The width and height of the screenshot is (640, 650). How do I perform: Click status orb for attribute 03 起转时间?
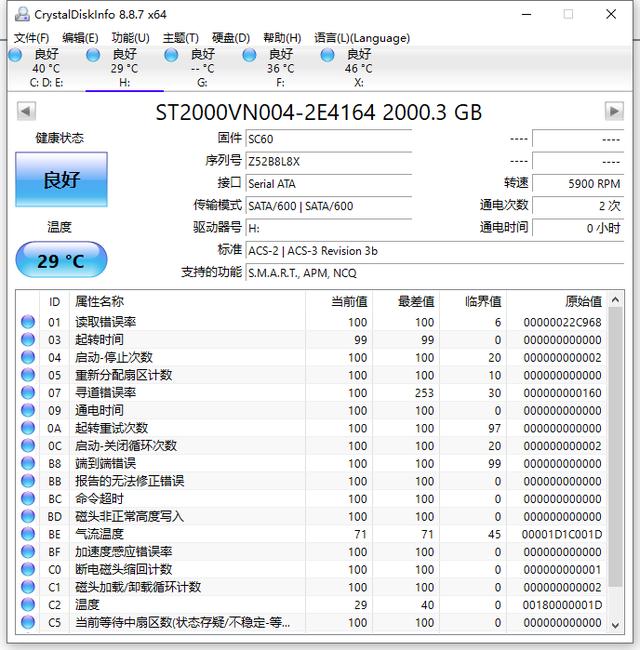(28, 340)
